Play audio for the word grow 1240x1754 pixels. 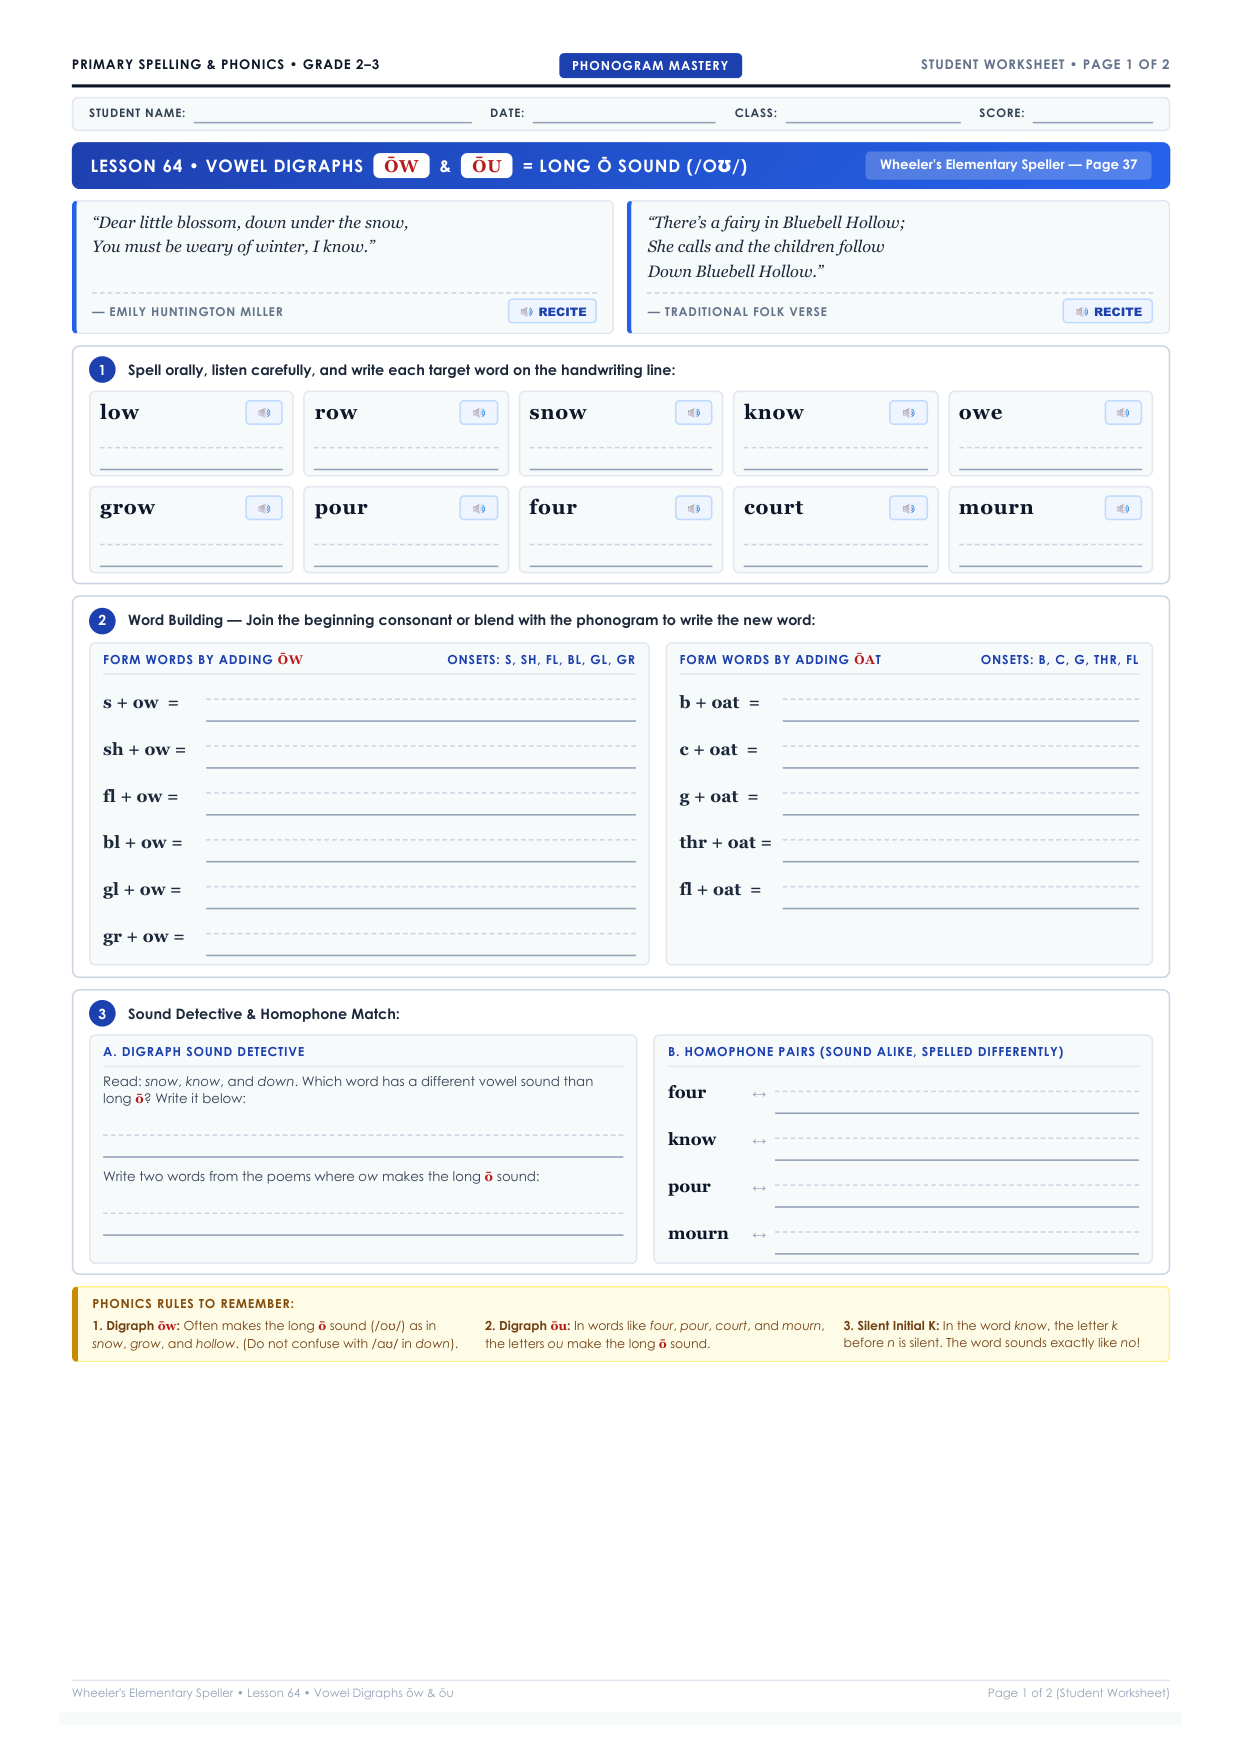click(264, 508)
